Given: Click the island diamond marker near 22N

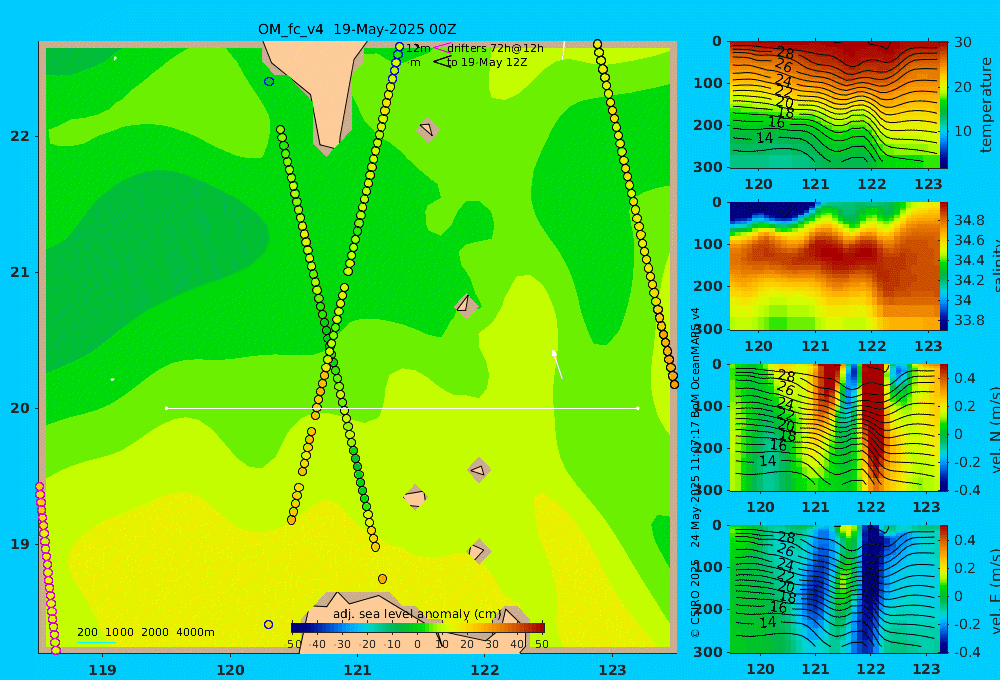Looking at the screenshot, I should tap(428, 130).
